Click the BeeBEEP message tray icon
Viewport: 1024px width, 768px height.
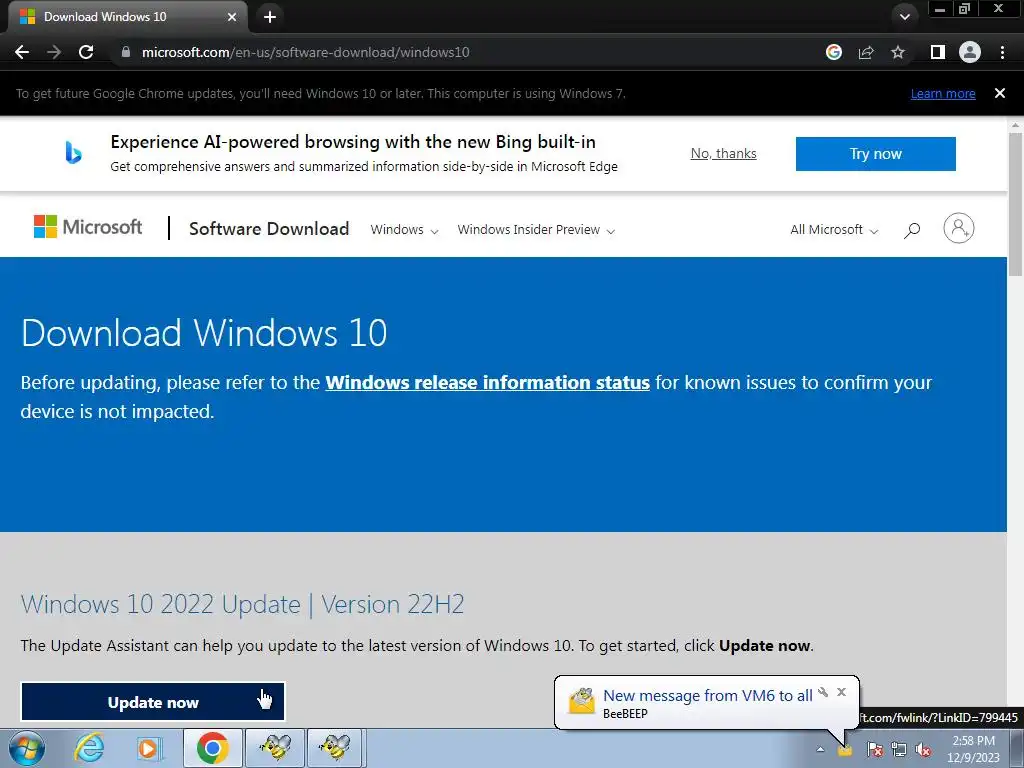tap(845, 750)
